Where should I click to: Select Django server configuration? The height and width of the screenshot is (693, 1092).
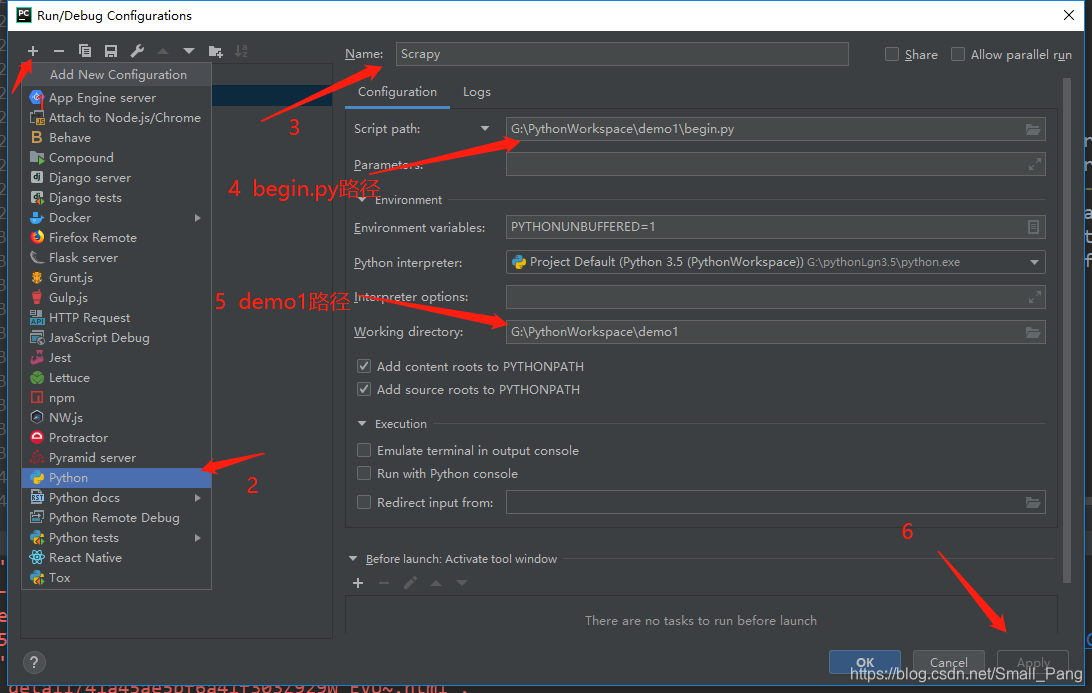[116, 178]
